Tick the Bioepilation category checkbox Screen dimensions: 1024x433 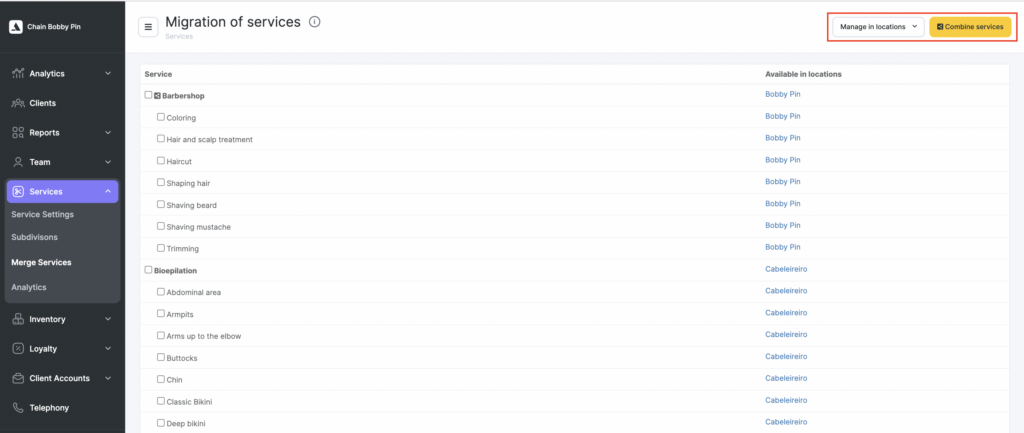click(149, 270)
